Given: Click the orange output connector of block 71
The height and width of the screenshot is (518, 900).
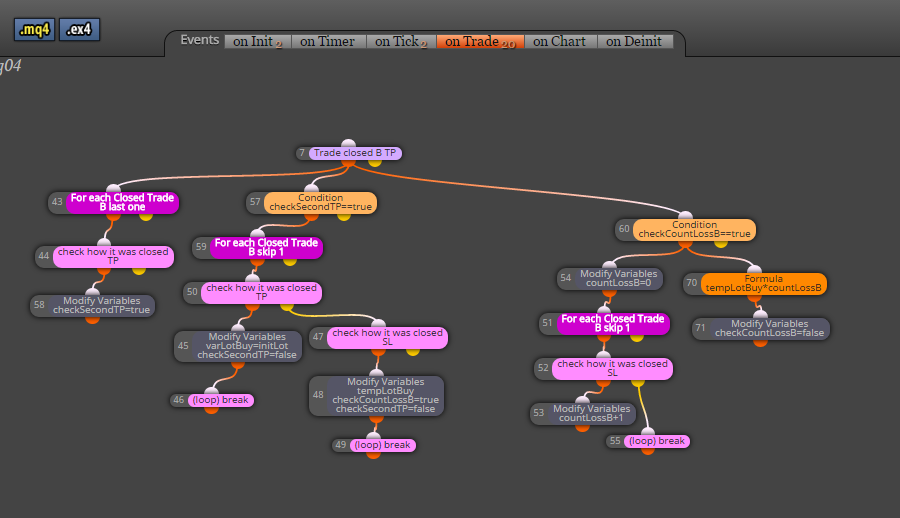Looking at the screenshot, I should coord(761,342).
